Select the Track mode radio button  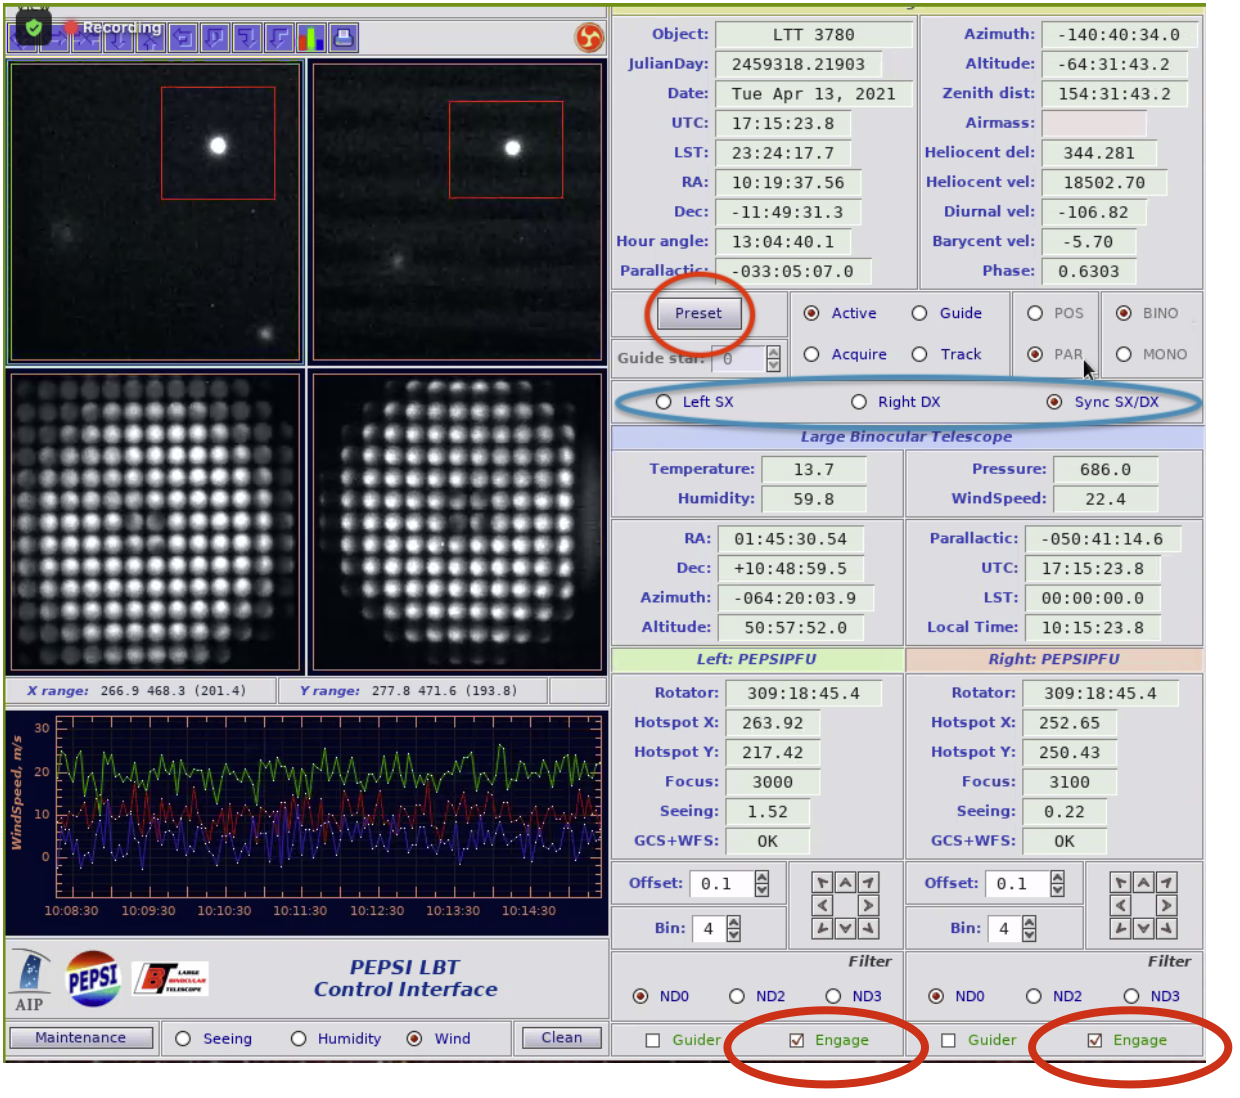tap(920, 354)
